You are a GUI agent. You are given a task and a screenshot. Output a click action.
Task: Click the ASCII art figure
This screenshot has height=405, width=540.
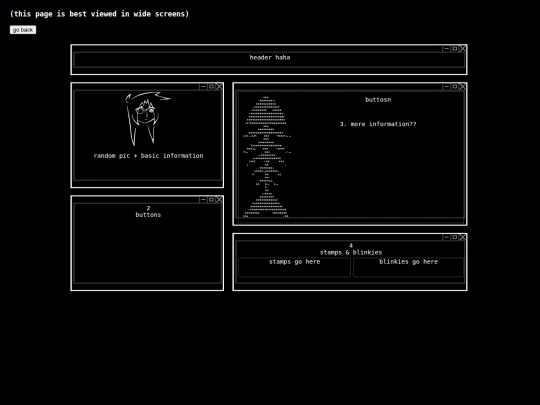(267, 157)
